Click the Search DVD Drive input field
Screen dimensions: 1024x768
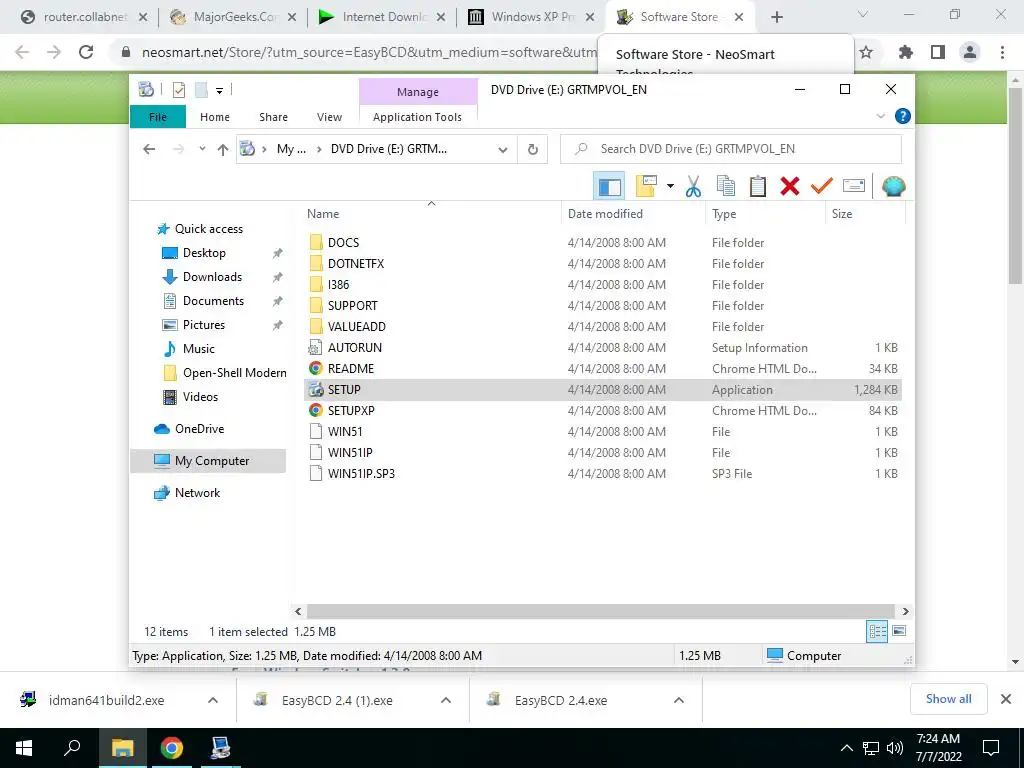pyautogui.click(x=731, y=149)
